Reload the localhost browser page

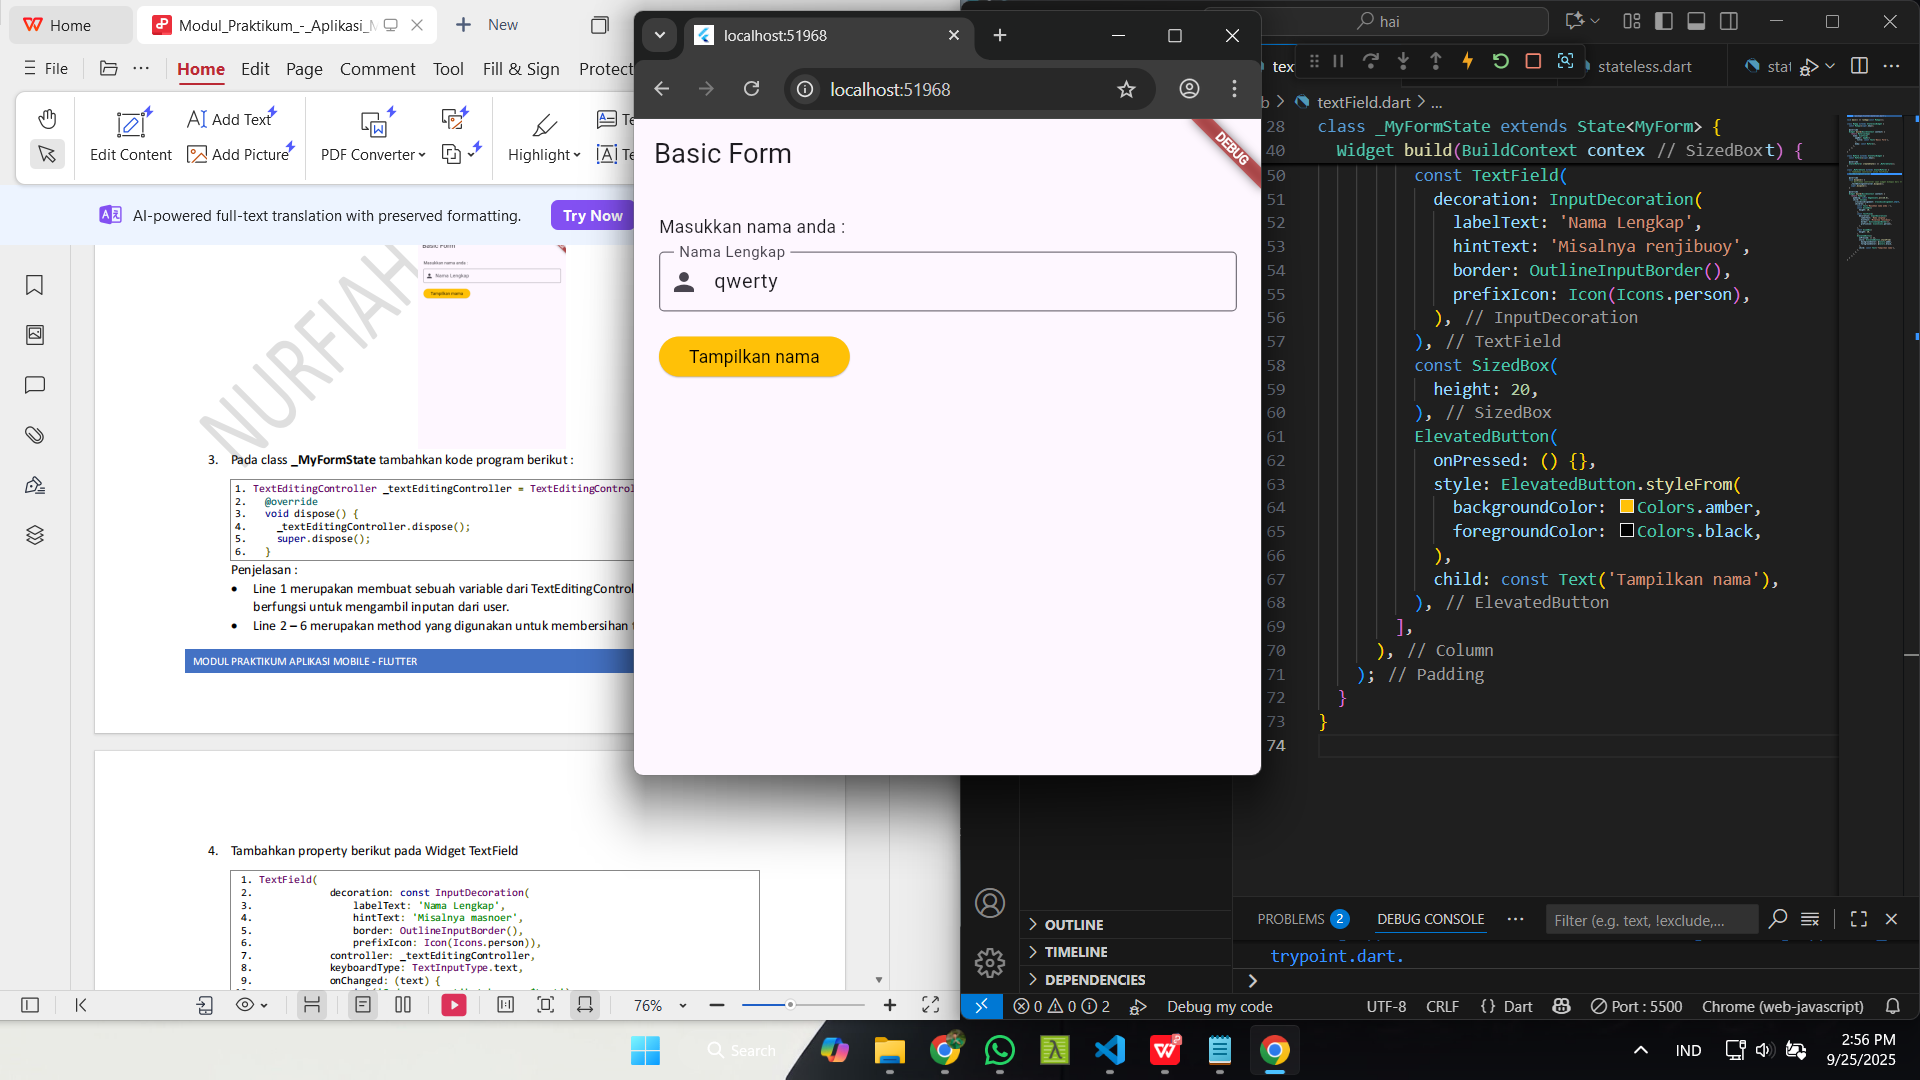tap(751, 90)
